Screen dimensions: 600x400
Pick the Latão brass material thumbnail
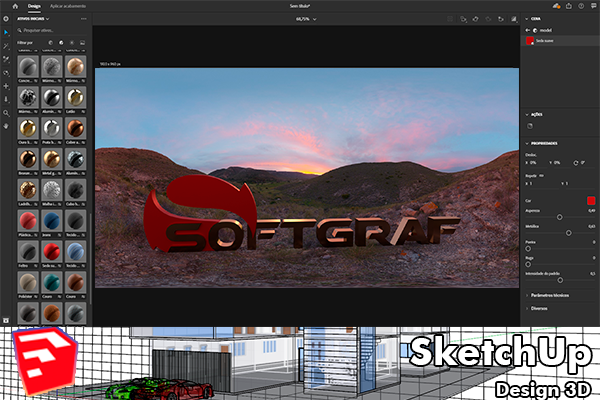click(75, 98)
